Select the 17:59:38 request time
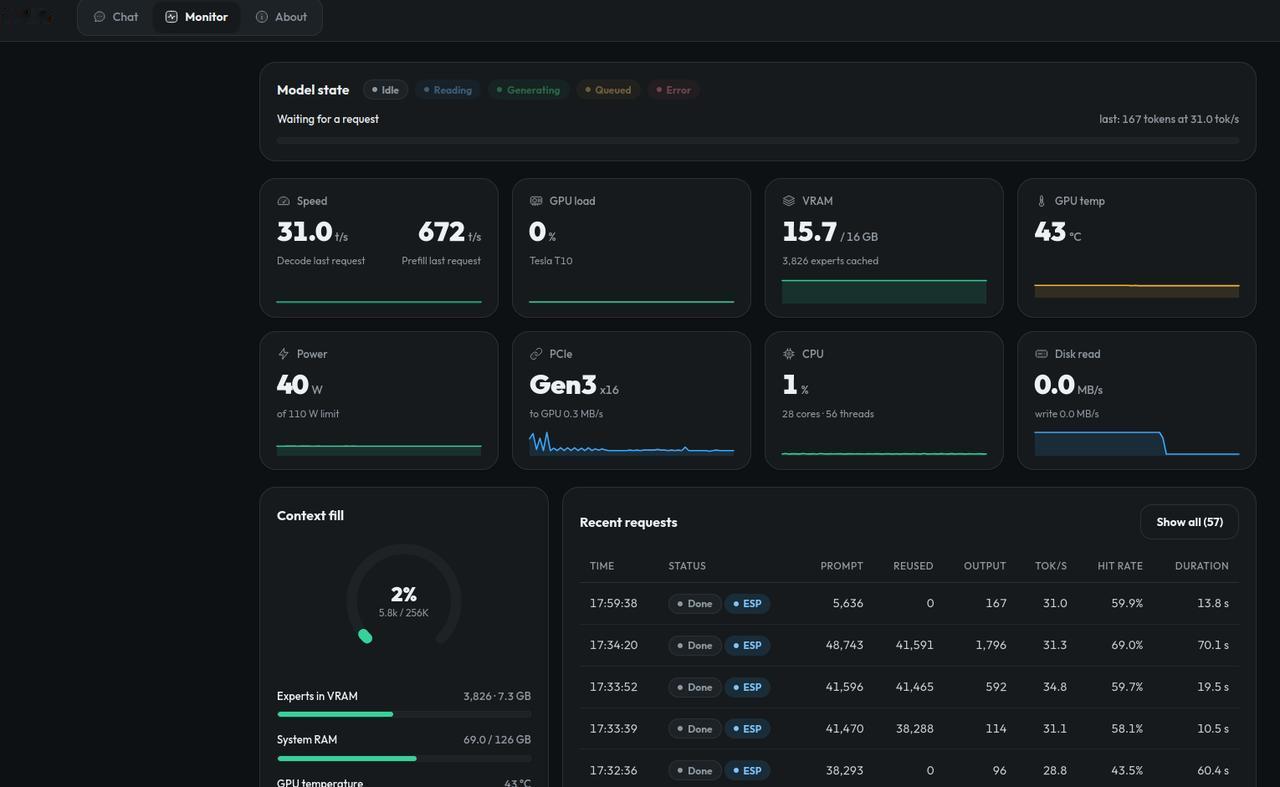 (614, 604)
